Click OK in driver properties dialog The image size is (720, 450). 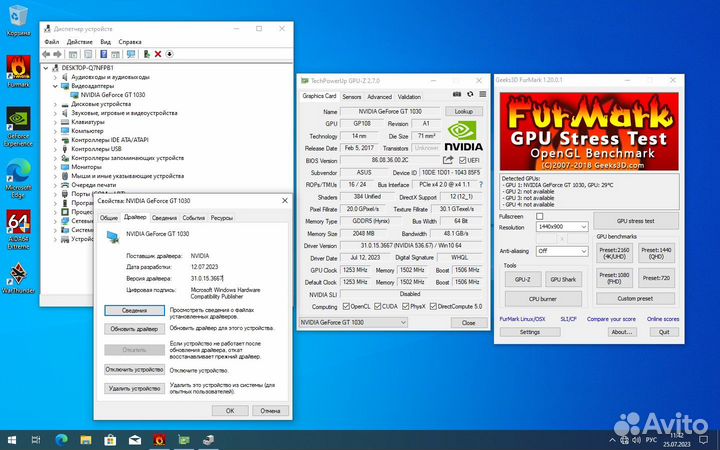pyautogui.click(x=230, y=411)
